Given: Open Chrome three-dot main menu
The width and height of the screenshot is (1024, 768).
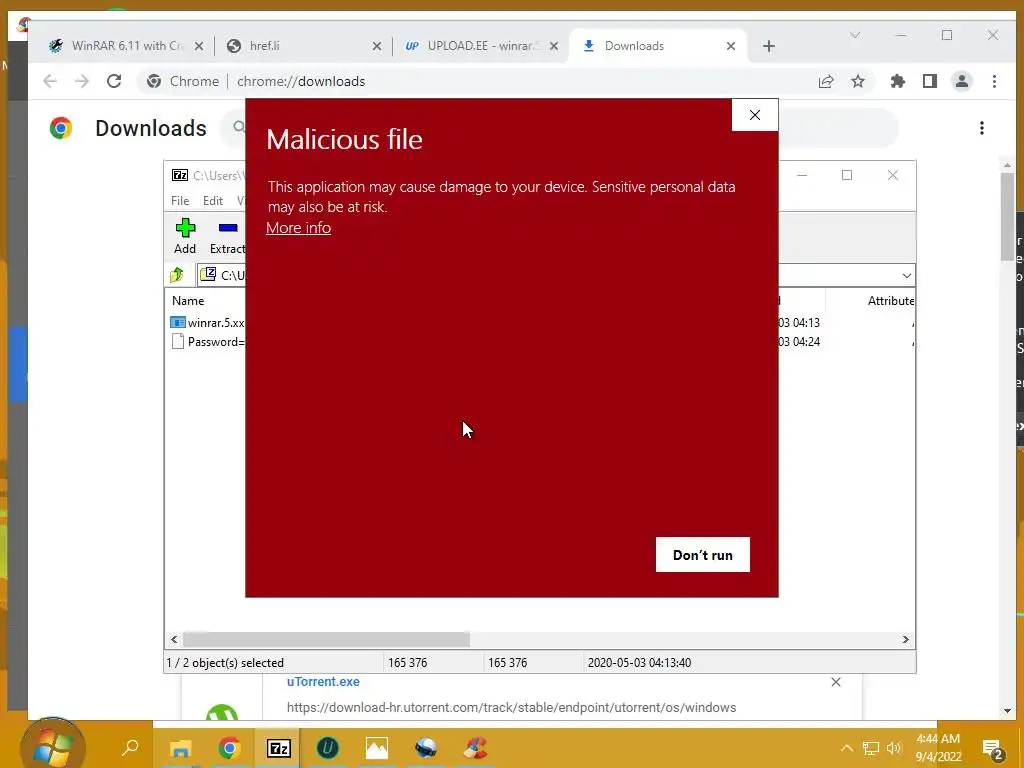Looking at the screenshot, I should (994, 81).
